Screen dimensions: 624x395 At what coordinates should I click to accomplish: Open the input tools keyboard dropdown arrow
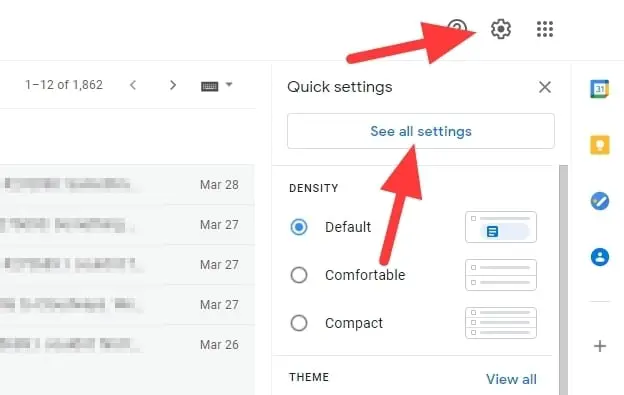(229, 84)
